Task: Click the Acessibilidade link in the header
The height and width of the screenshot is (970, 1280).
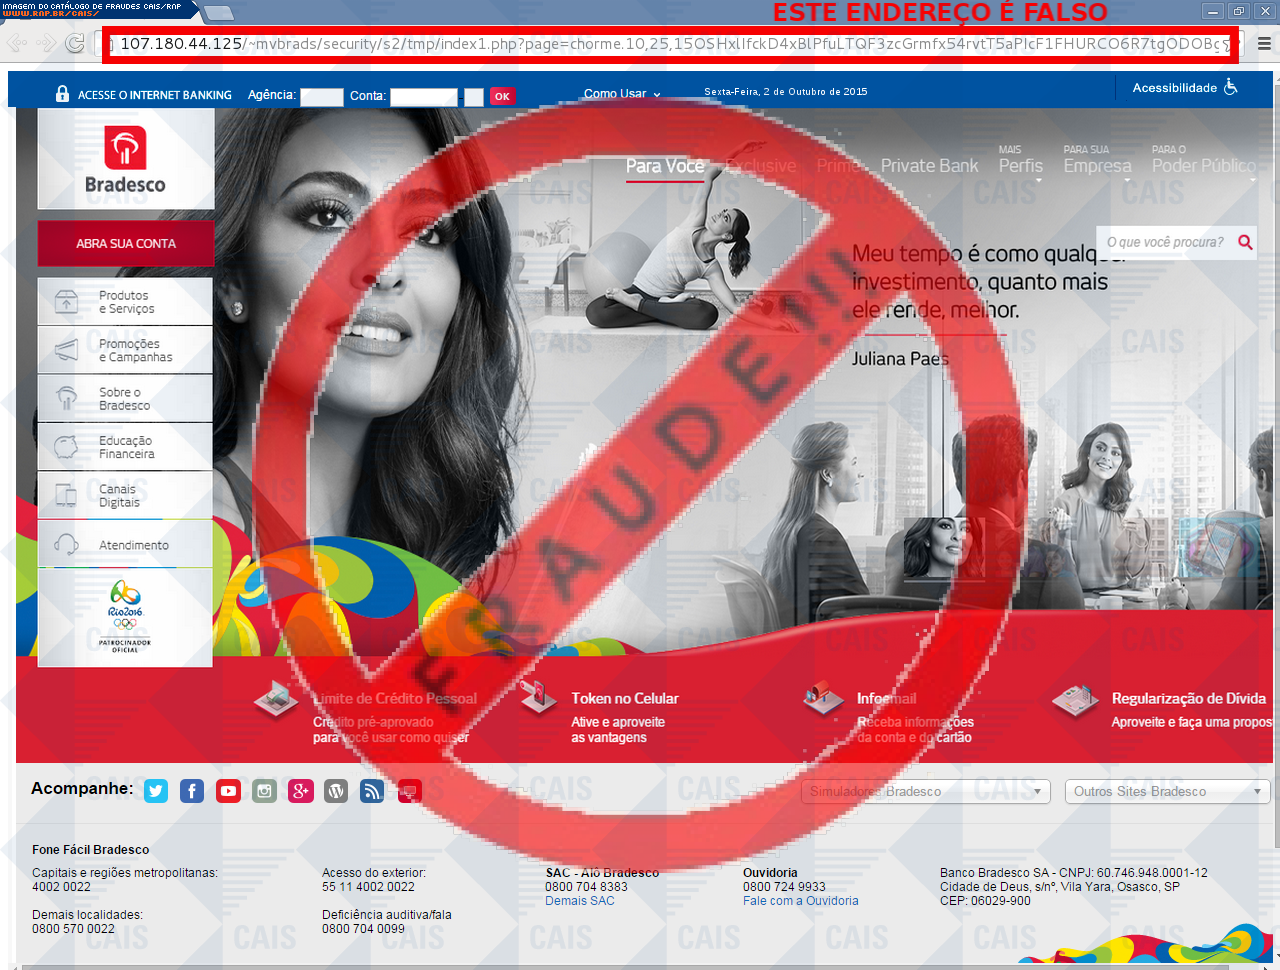Action: click(1184, 88)
